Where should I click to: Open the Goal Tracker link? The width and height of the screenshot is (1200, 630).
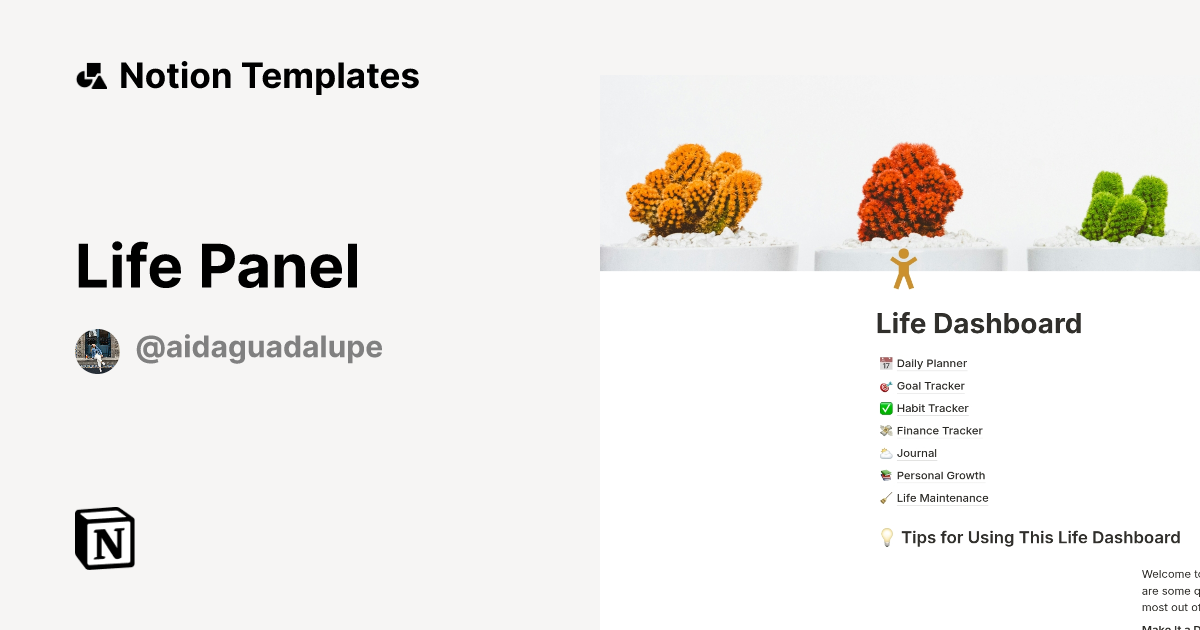[930, 385]
